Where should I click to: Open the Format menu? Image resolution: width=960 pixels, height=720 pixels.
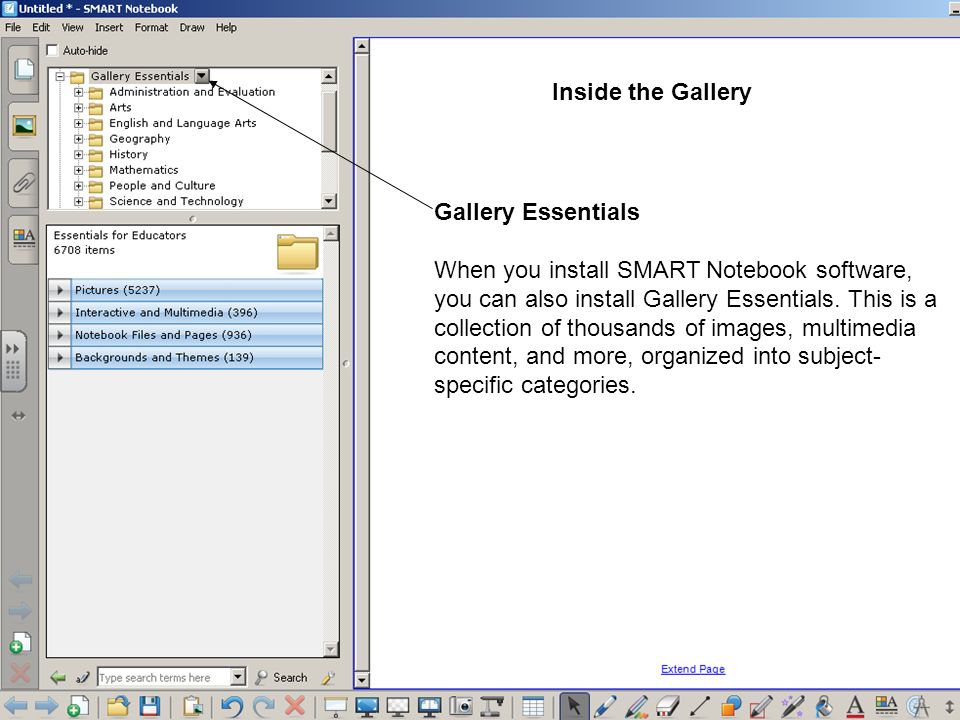pos(151,28)
